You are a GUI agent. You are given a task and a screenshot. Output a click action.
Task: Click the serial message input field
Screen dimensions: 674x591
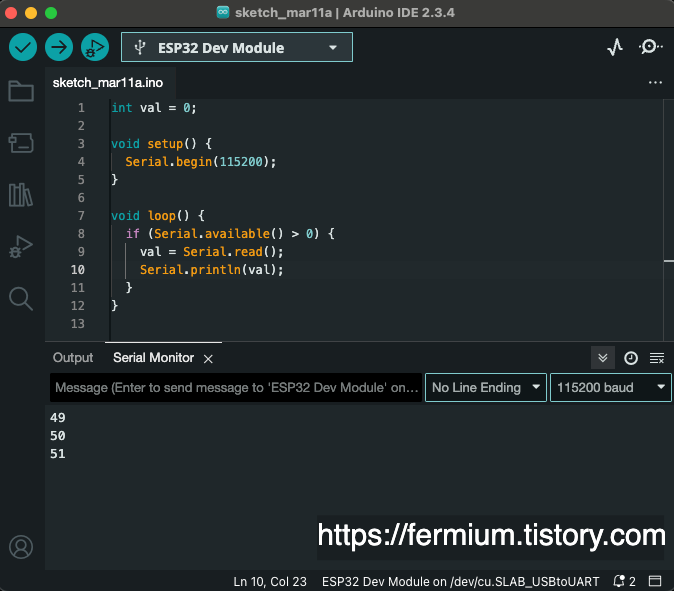point(236,388)
